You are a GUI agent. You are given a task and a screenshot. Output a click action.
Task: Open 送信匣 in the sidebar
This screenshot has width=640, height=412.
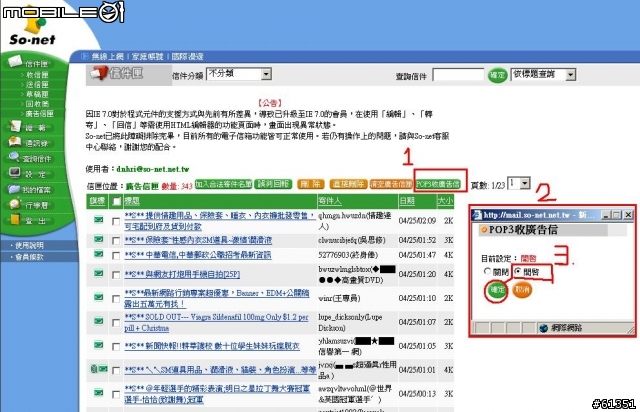tap(38, 85)
